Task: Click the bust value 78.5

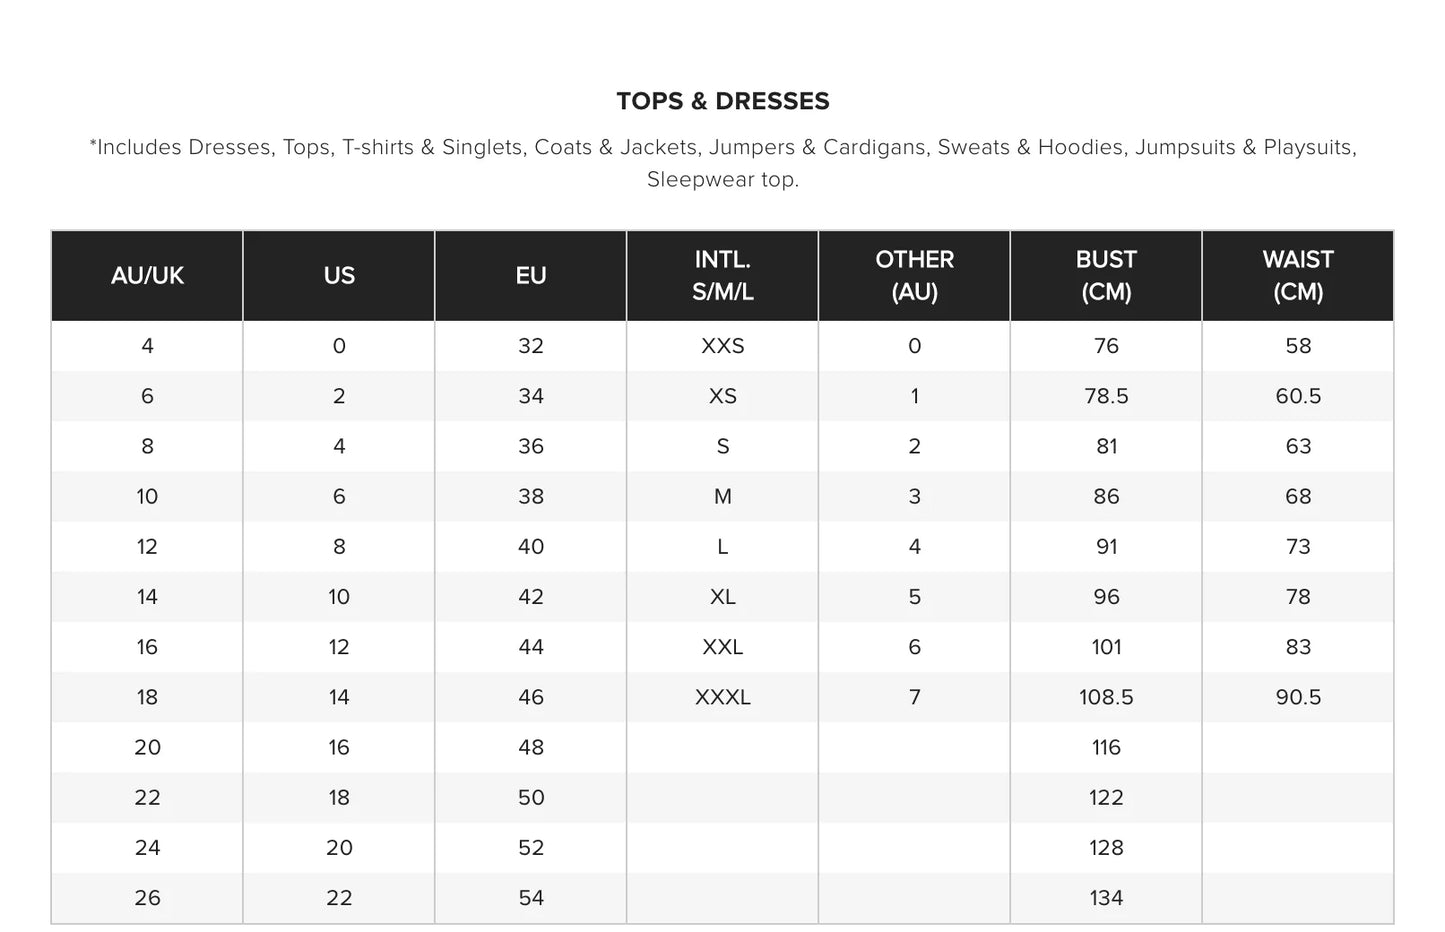Action: (1106, 396)
